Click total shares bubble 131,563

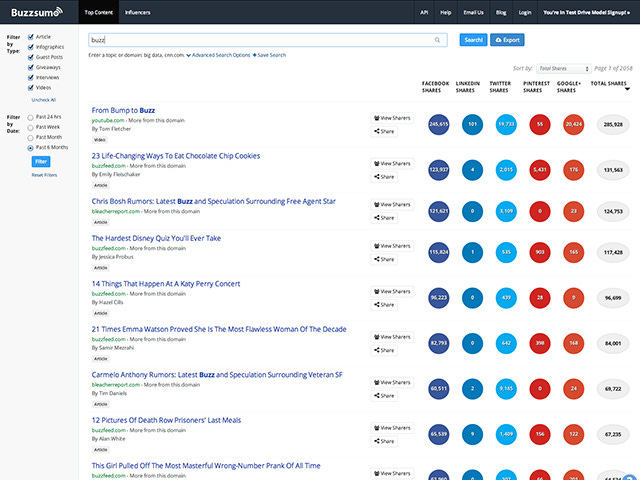tap(613, 170)
